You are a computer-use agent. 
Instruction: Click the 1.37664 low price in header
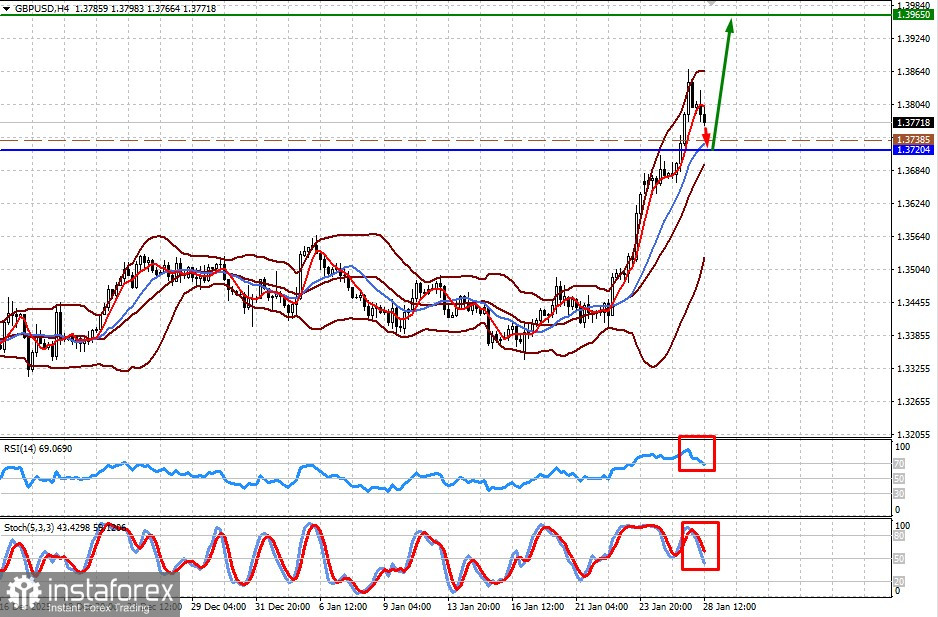(x=164, y=9)
